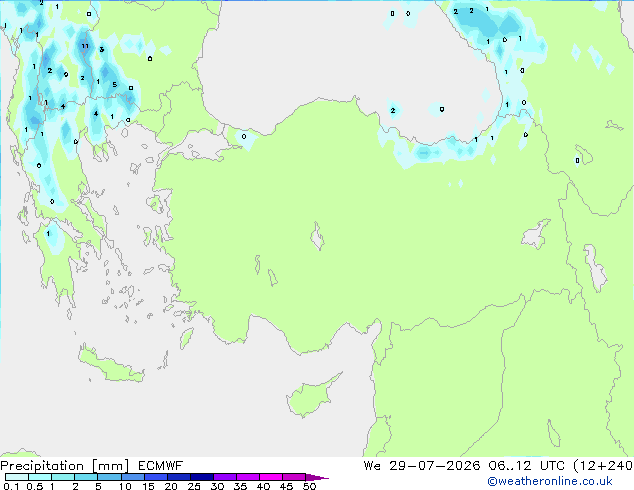
Task: Click the '0.1' legend scale label
Action: click(11, 486)
